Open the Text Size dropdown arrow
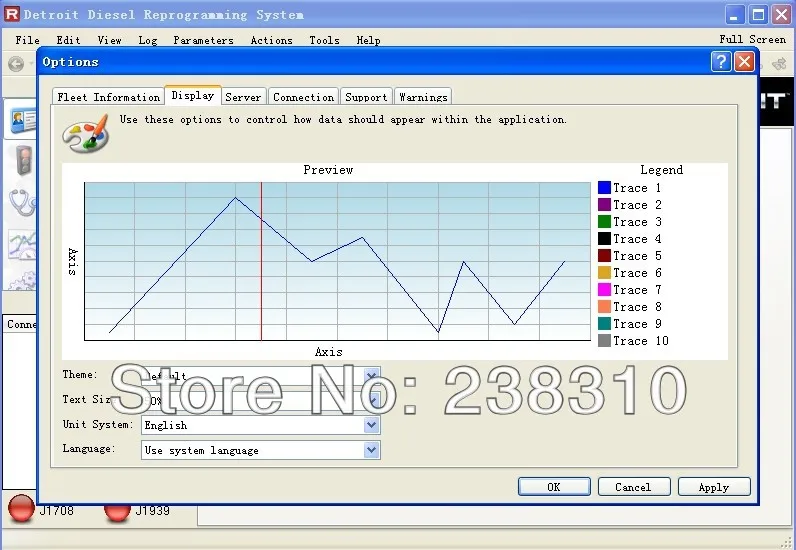 tap(372, 400)
